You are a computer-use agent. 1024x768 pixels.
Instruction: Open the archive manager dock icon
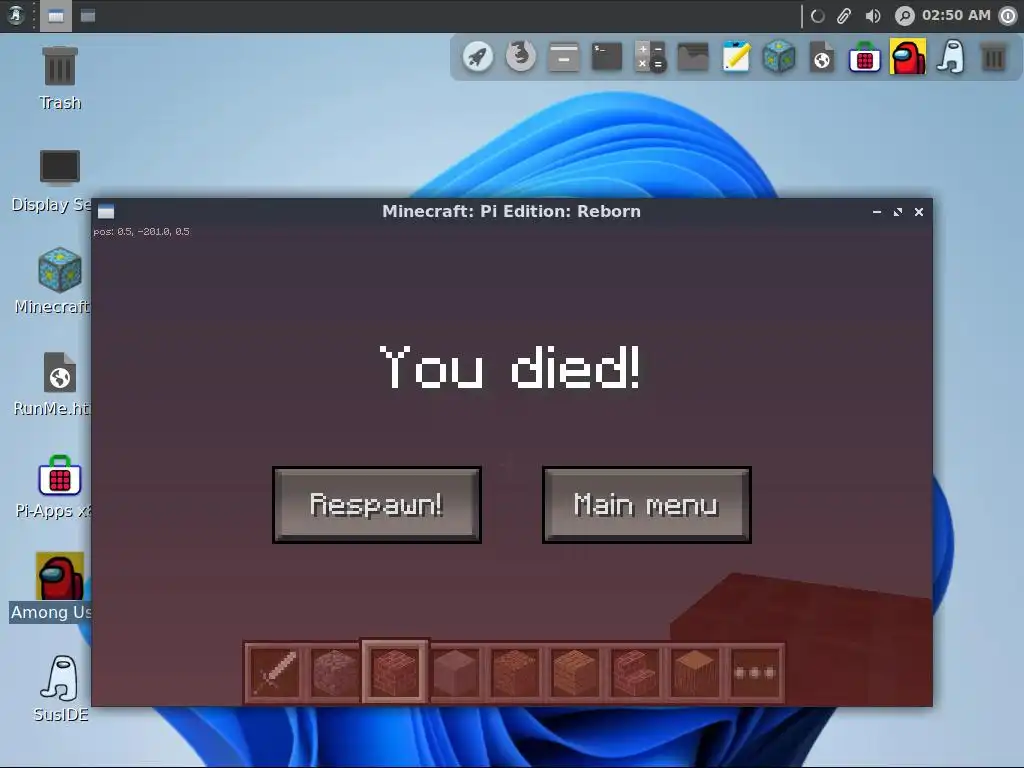pos(564,57)
